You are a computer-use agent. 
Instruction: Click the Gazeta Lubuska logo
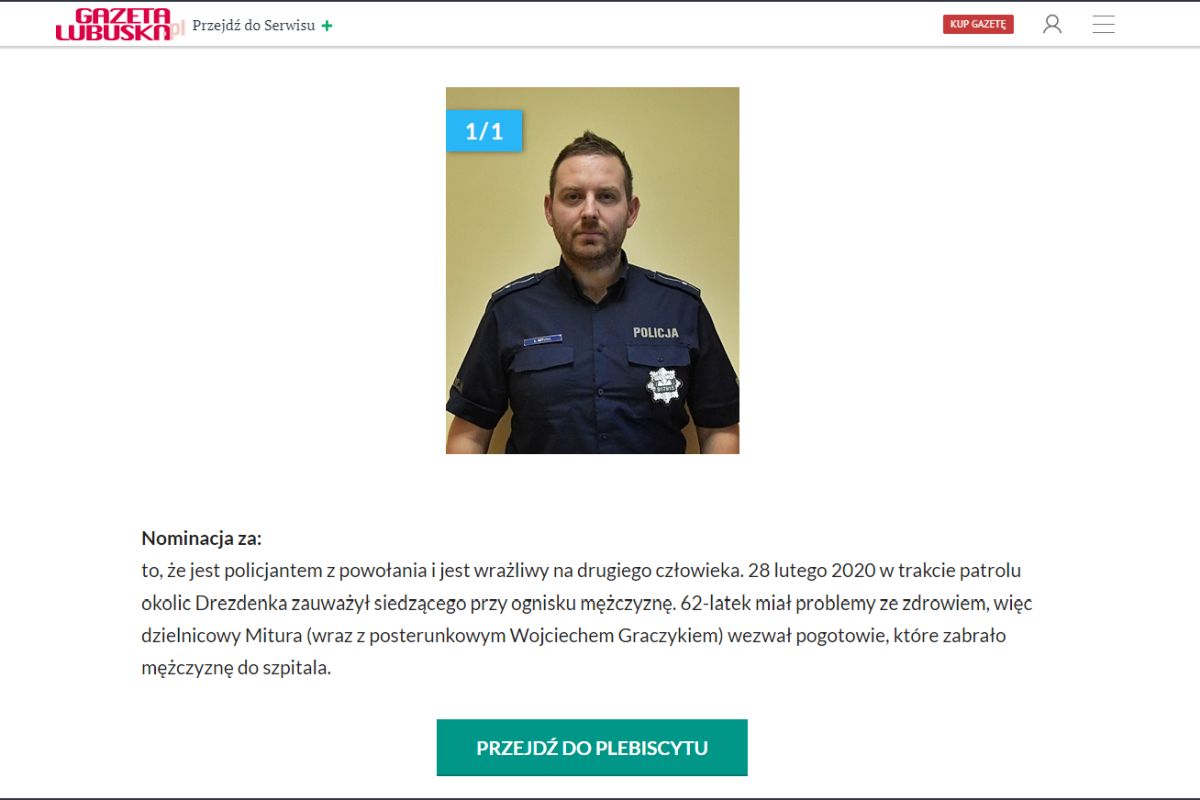click(x=112, y=25)
